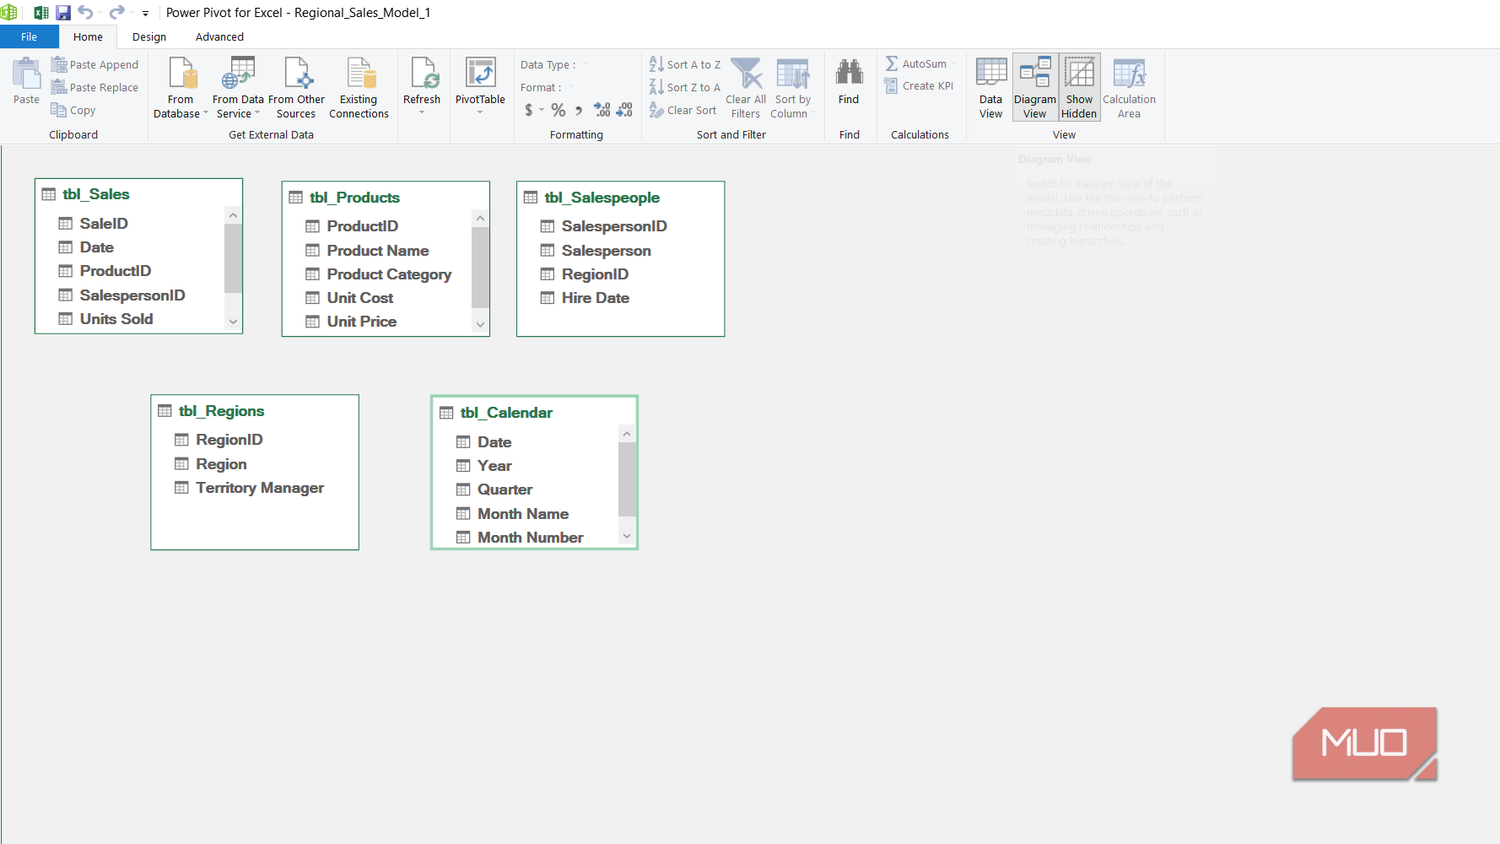Open From Database import menu
This screenshot has height=844, width=1500.
click(180, 88)
